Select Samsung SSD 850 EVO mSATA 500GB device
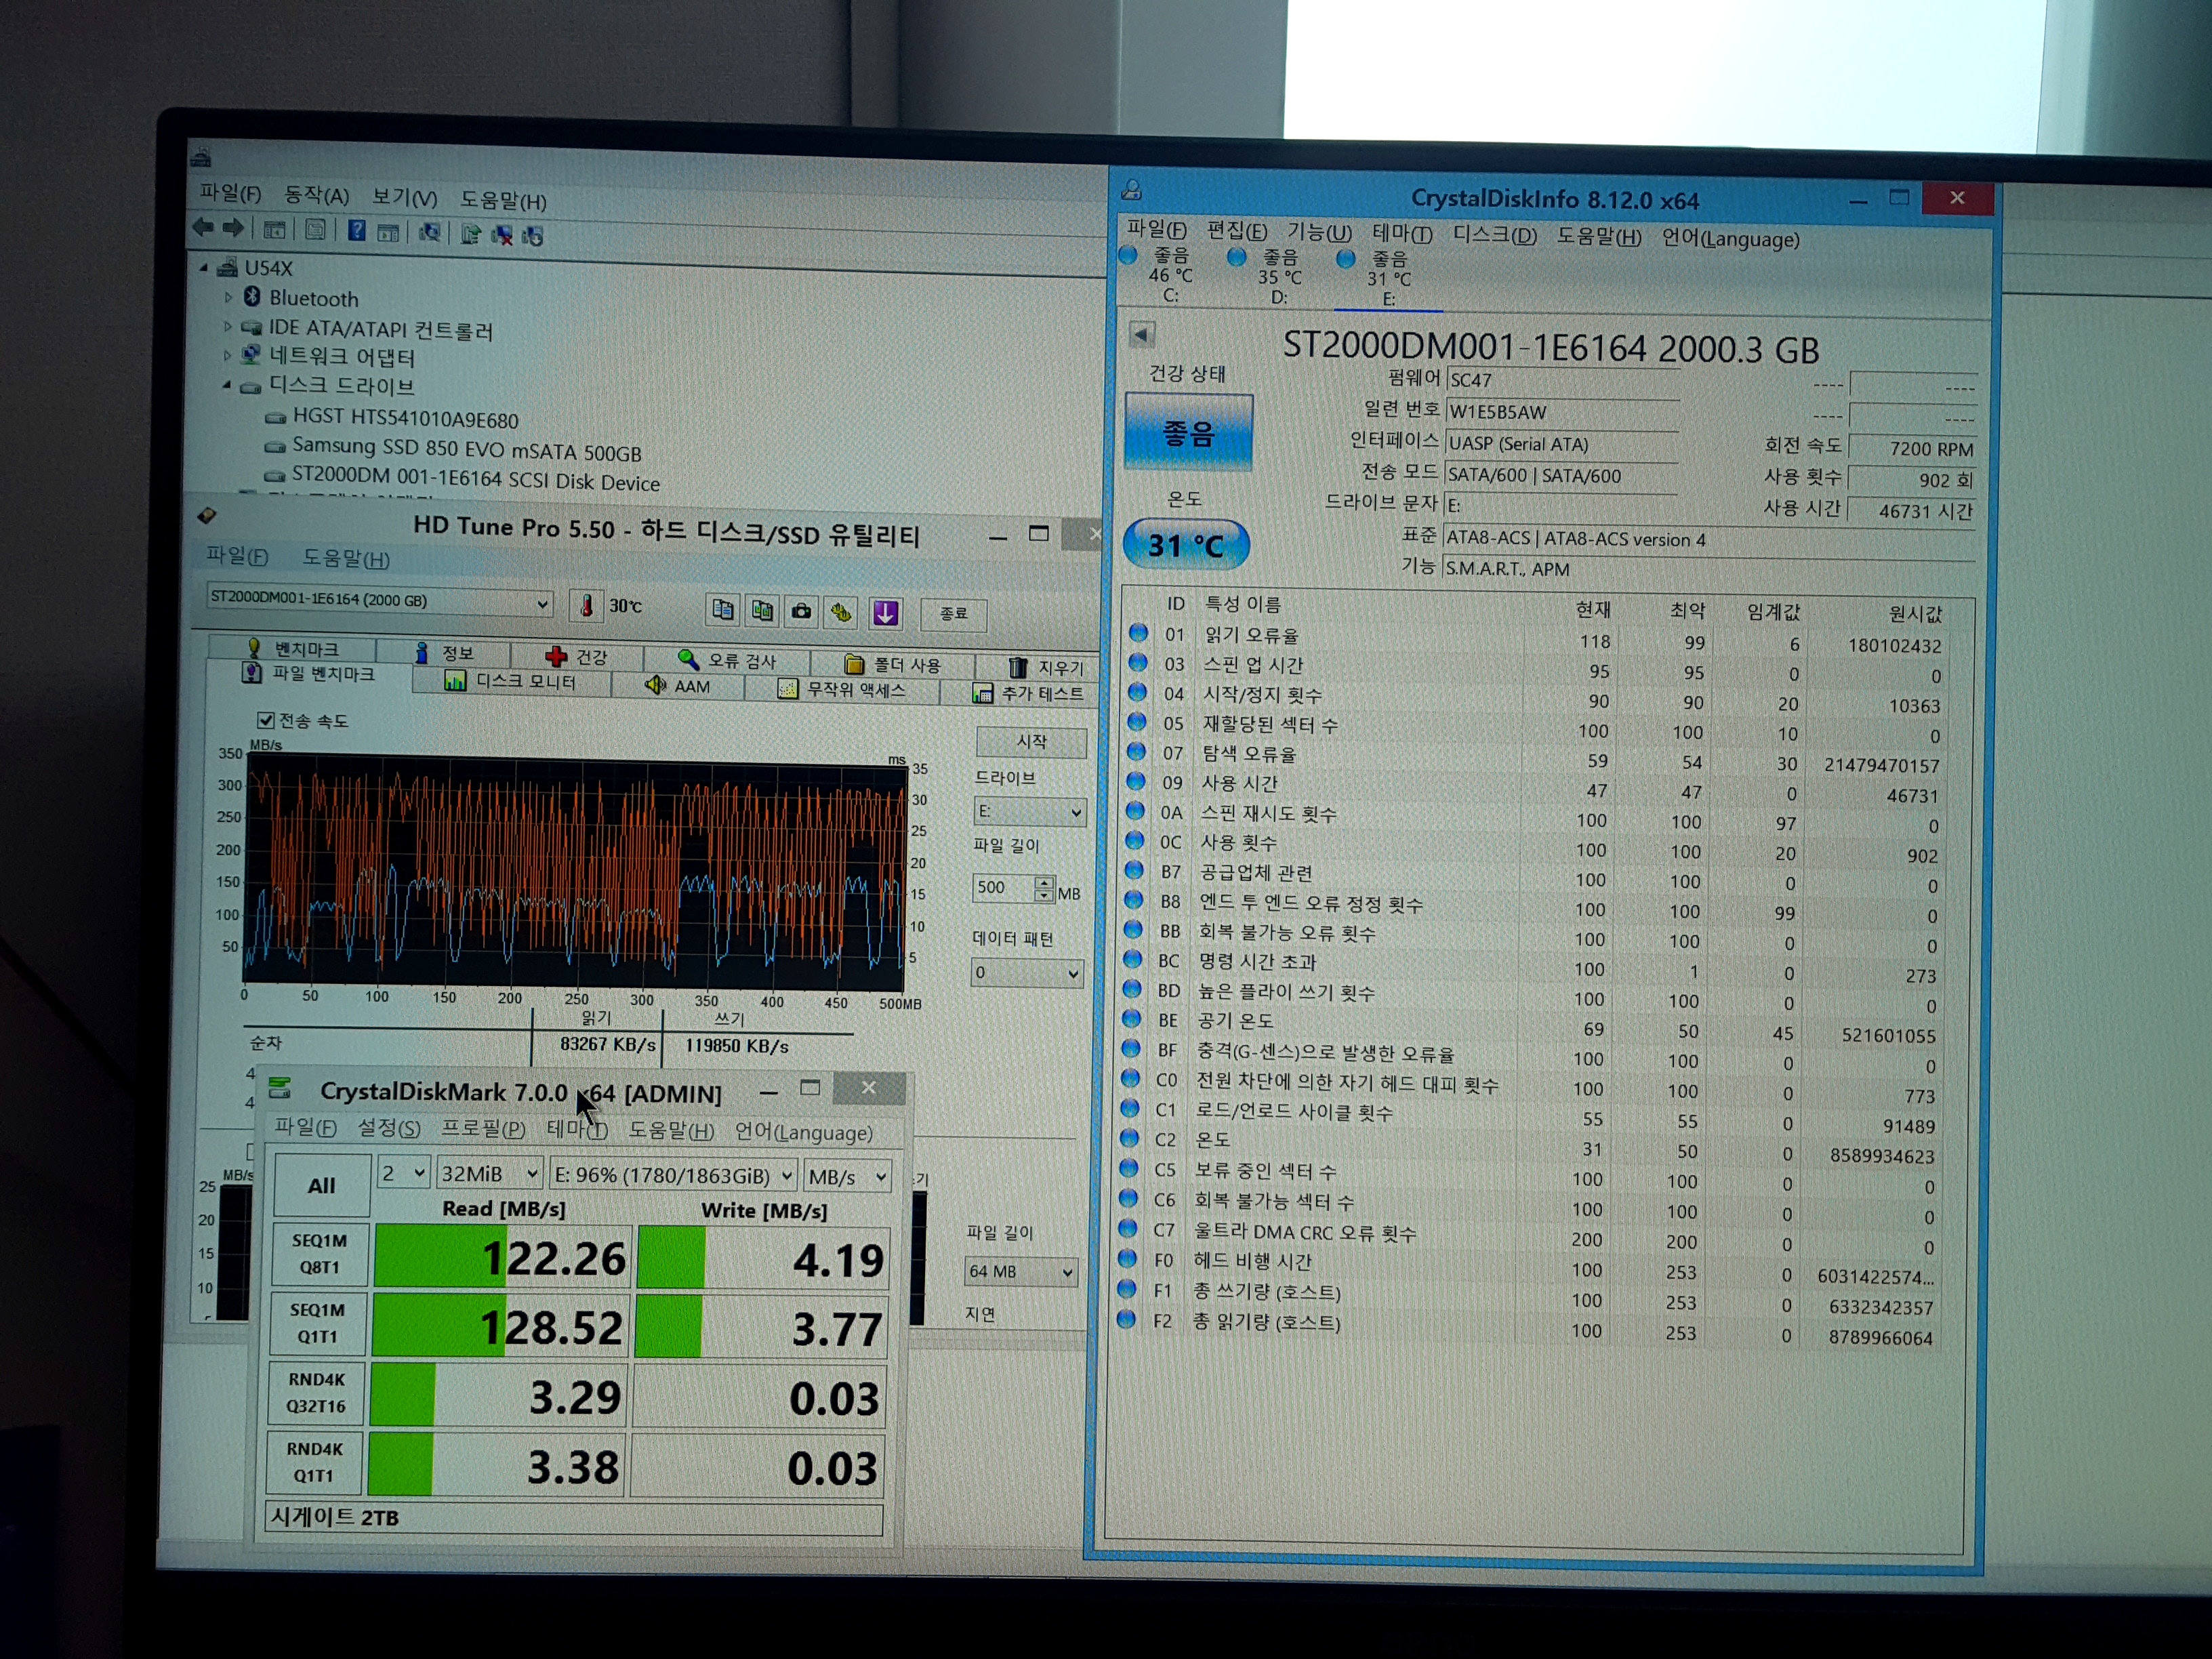 (x=466, y=449)
